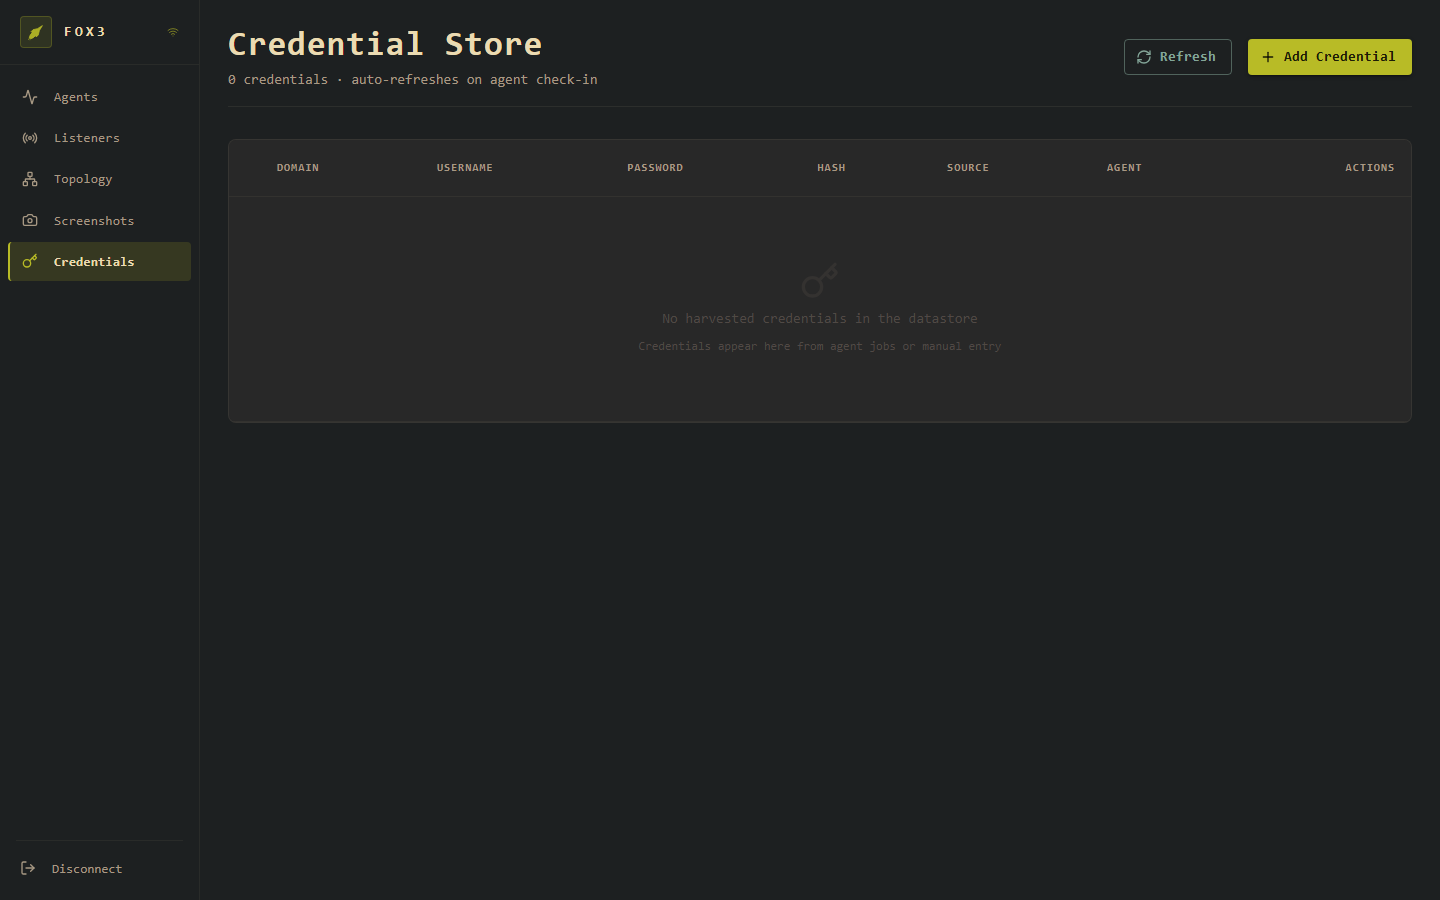1440x900 pixels.
Task: Open the Topology view
Action: (99, 179)
